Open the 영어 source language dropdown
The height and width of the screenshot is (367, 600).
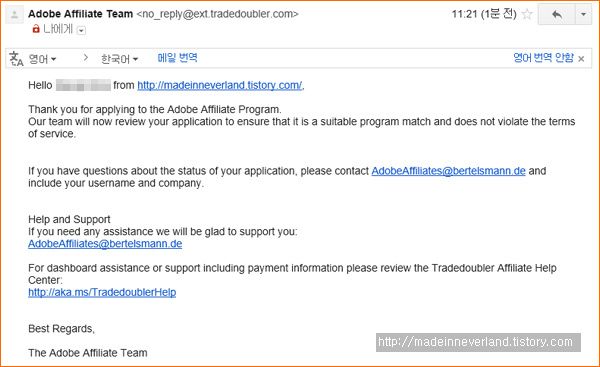42,59
